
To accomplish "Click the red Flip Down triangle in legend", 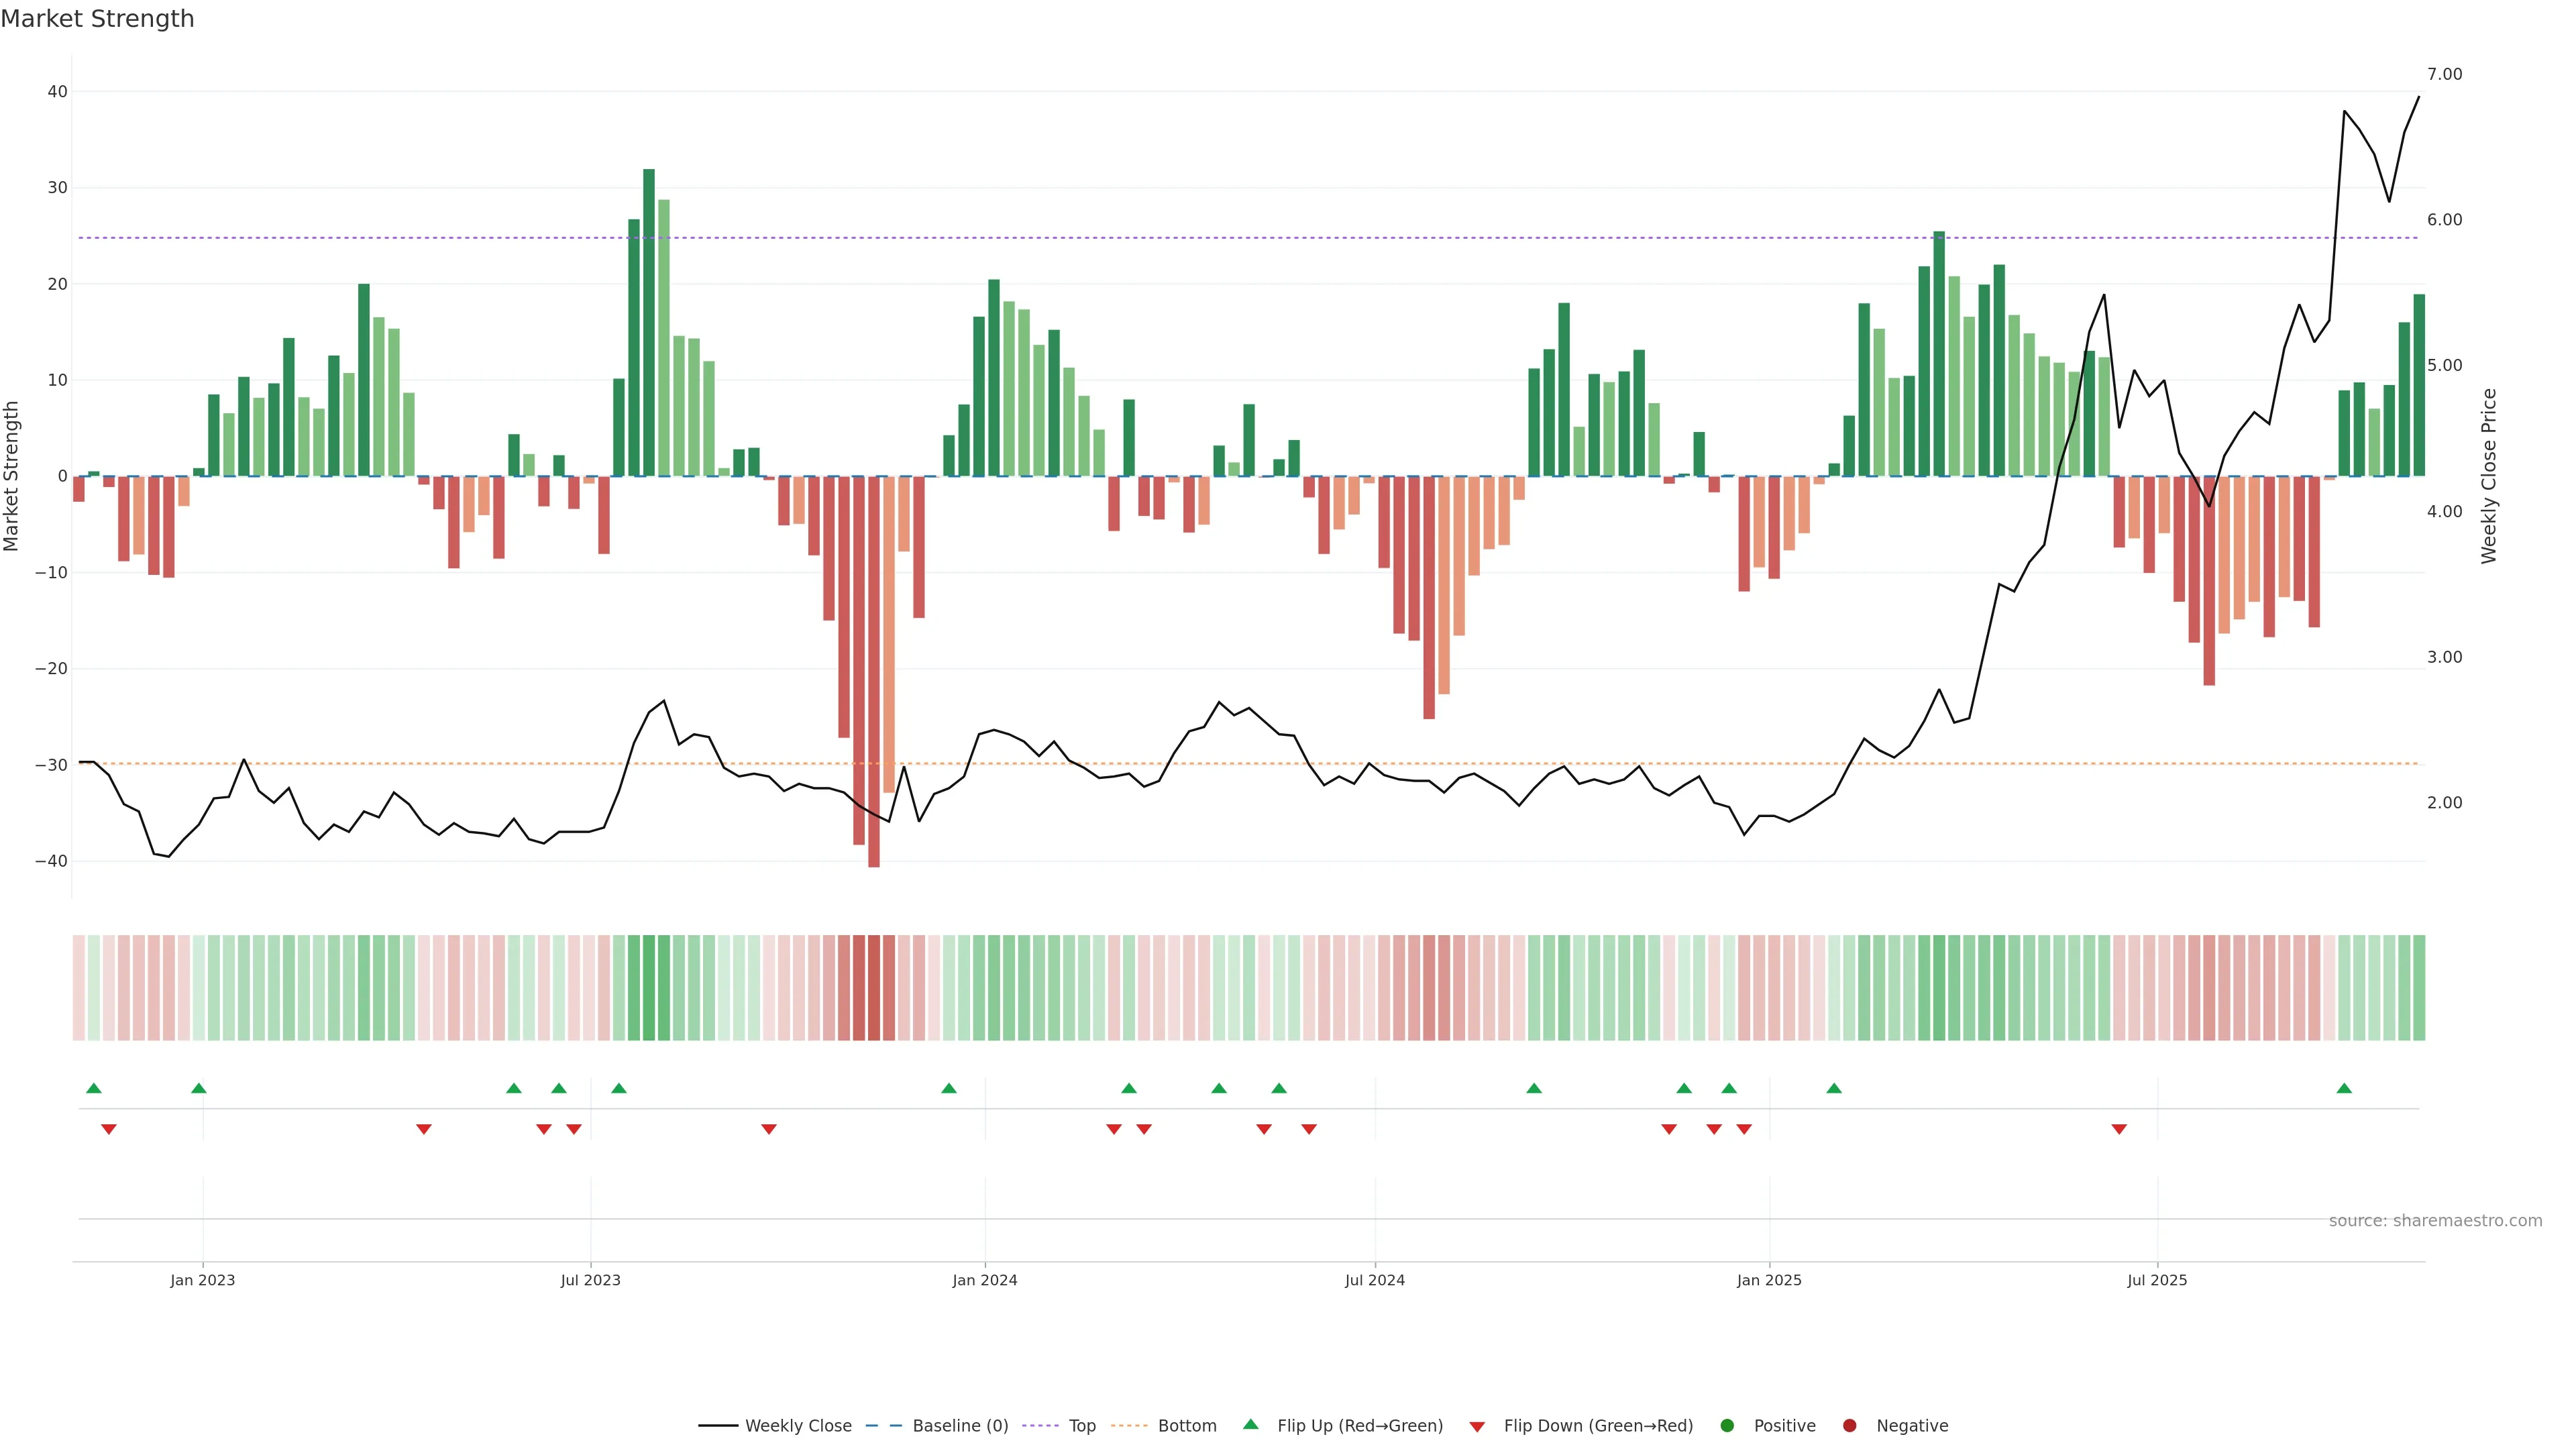I will pos(1476,1427).
